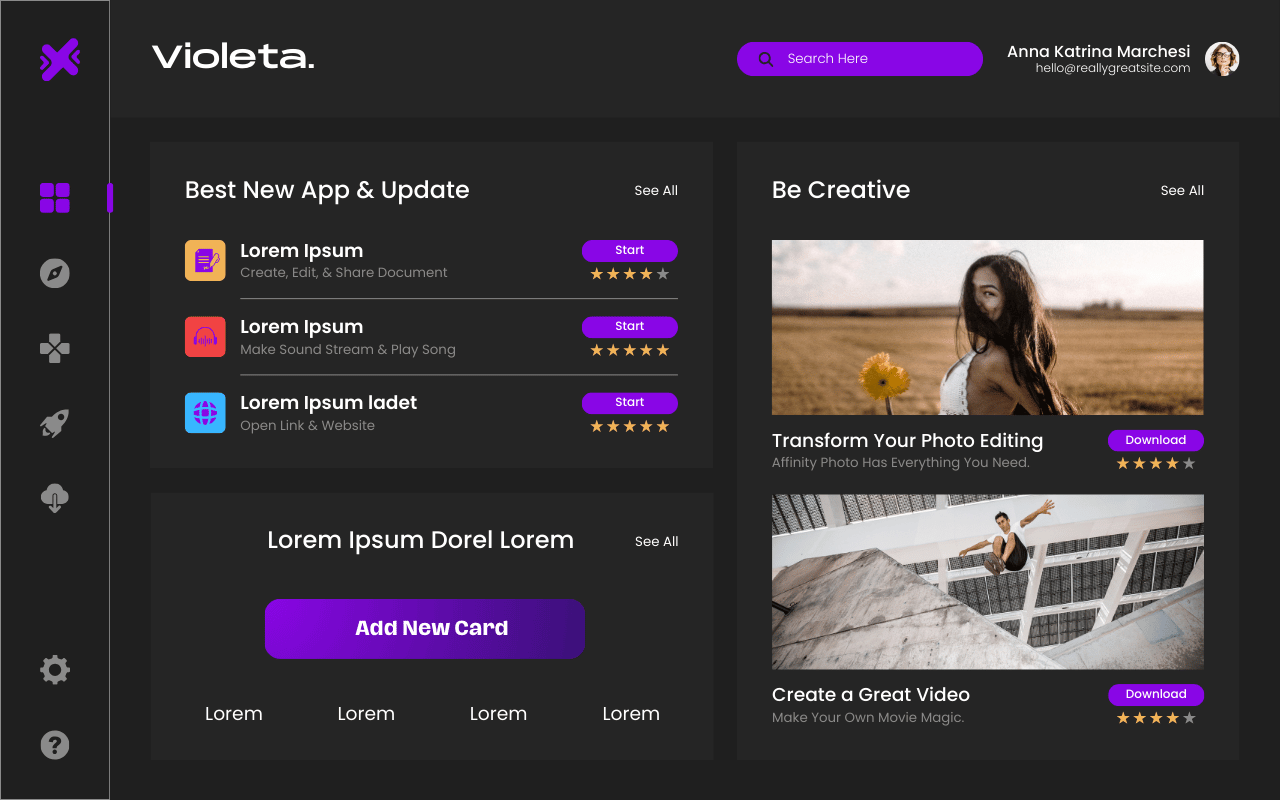Open the gamepad games icon in sidebar
This screenshot has height=800, width=1280.
pyautogui.click(x=55, y=349)
